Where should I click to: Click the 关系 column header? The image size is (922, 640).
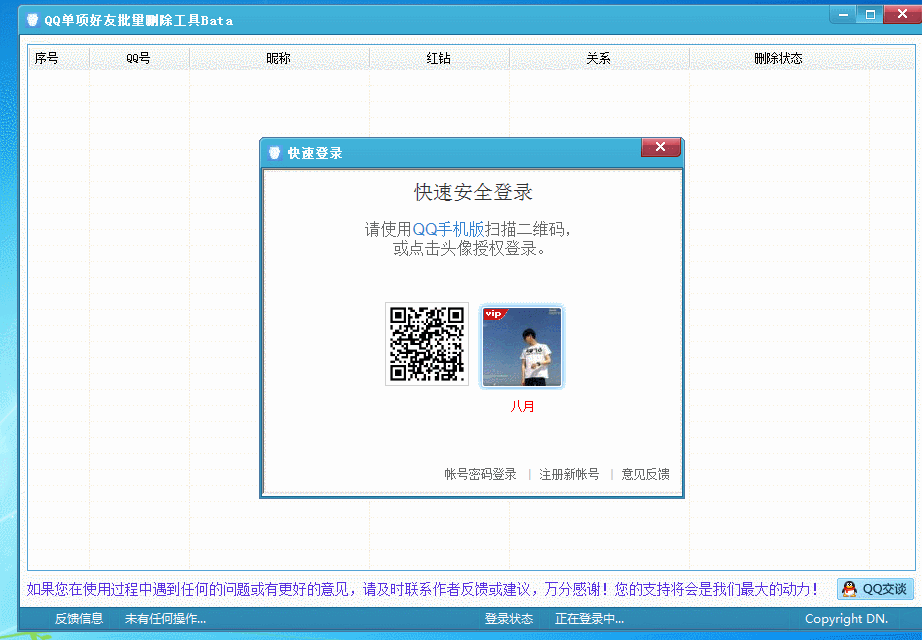599,58
